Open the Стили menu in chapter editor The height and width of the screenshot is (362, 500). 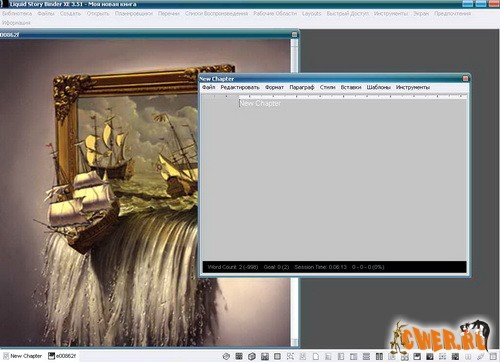pyautogui.click(x=327, y=87)
